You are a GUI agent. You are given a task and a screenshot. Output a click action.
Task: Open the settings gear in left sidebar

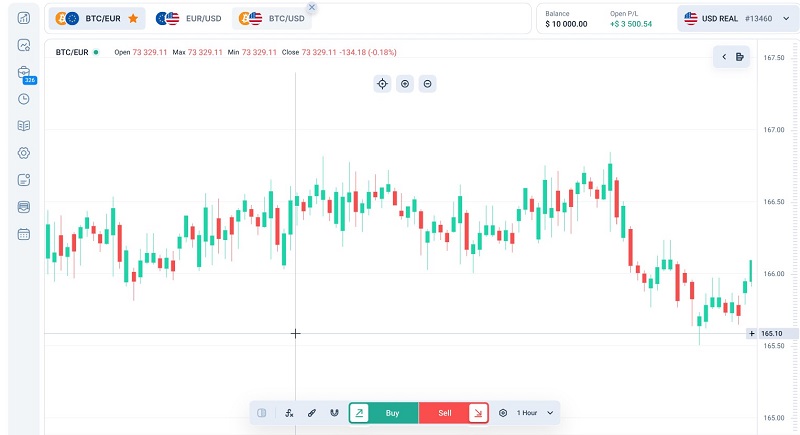tap(24, 153)
